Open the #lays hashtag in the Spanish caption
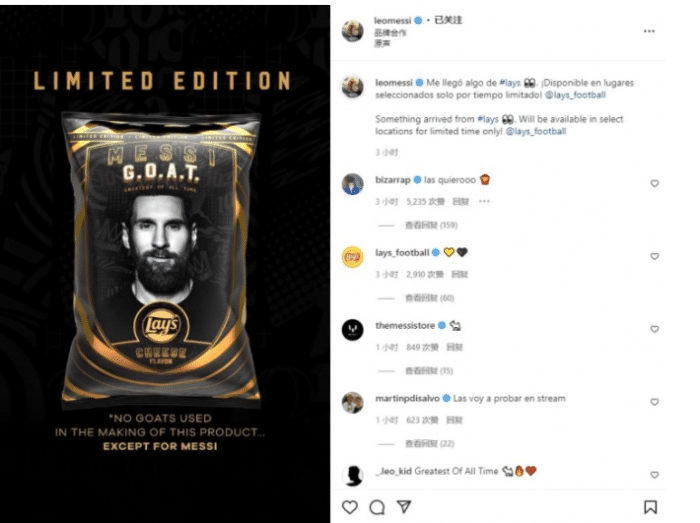Image resolution: width=700 pixels, height=523 pixels. (510, 83)
